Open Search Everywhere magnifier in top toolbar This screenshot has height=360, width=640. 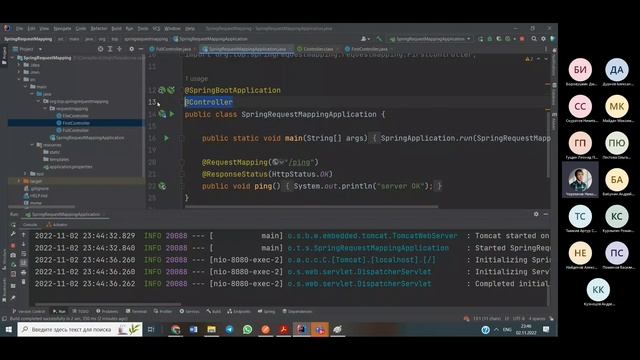point(534,39)
